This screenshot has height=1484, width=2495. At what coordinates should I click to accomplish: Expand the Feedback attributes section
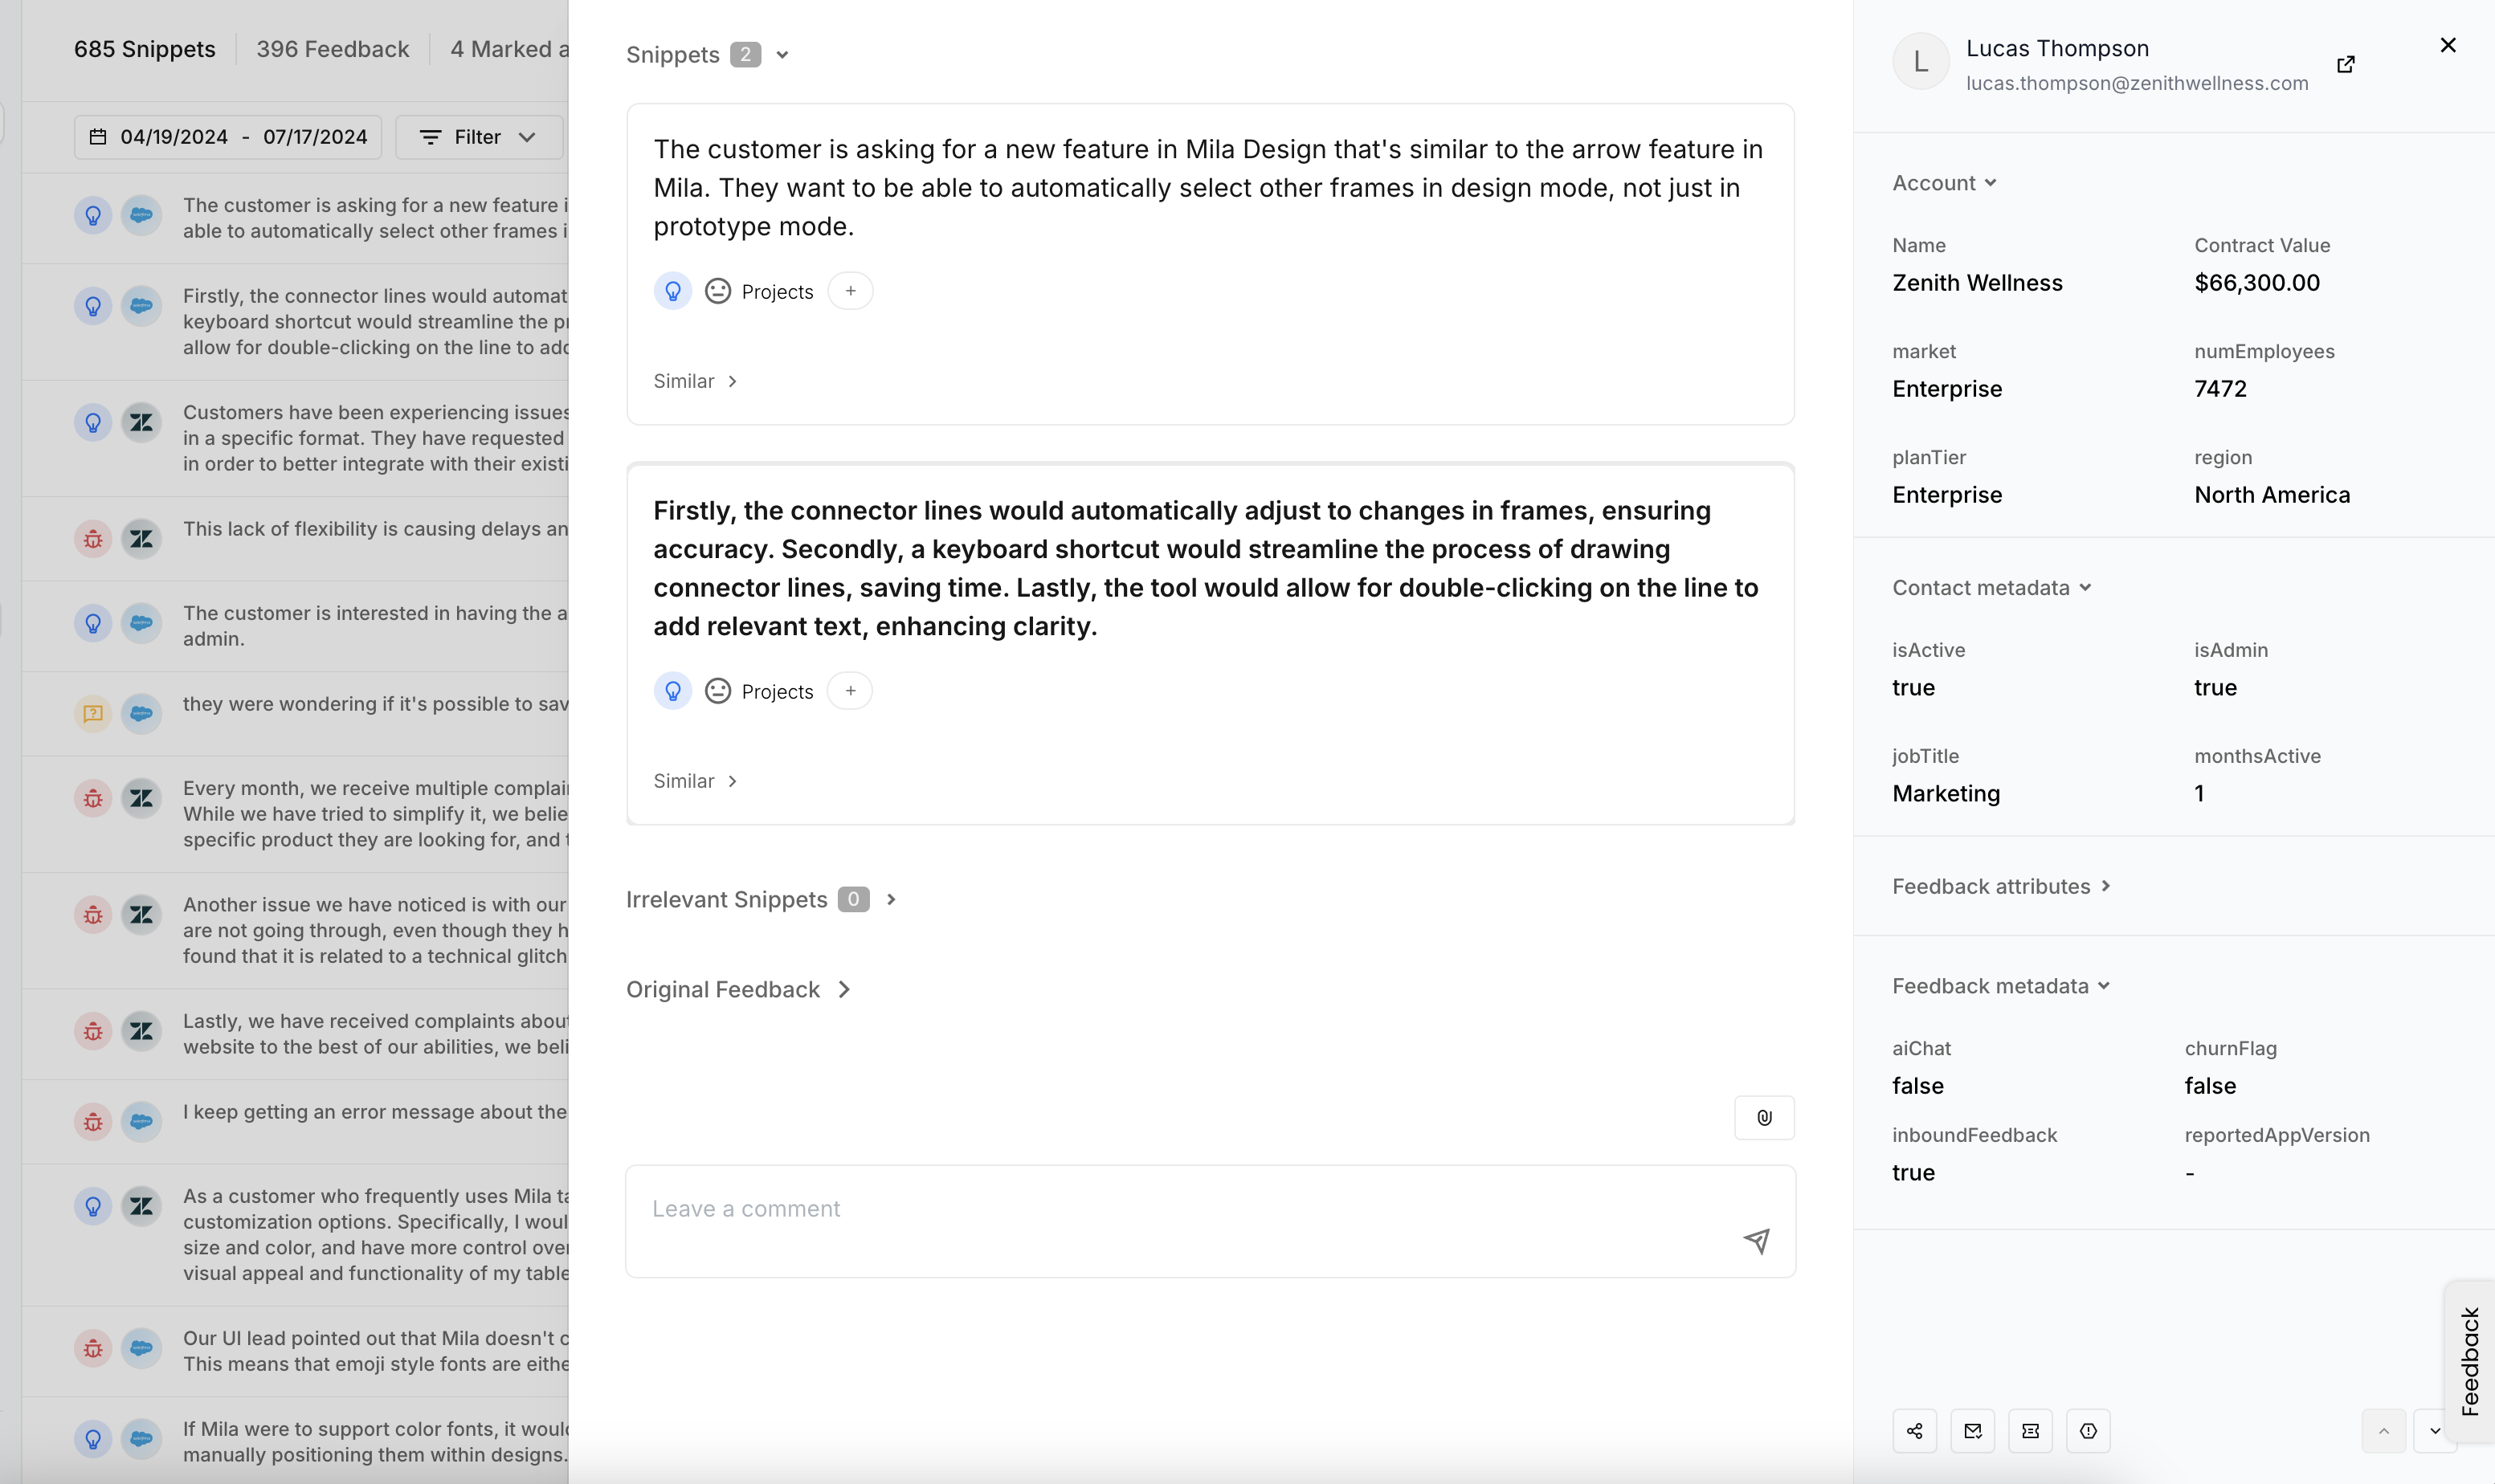pos(2000,886)
